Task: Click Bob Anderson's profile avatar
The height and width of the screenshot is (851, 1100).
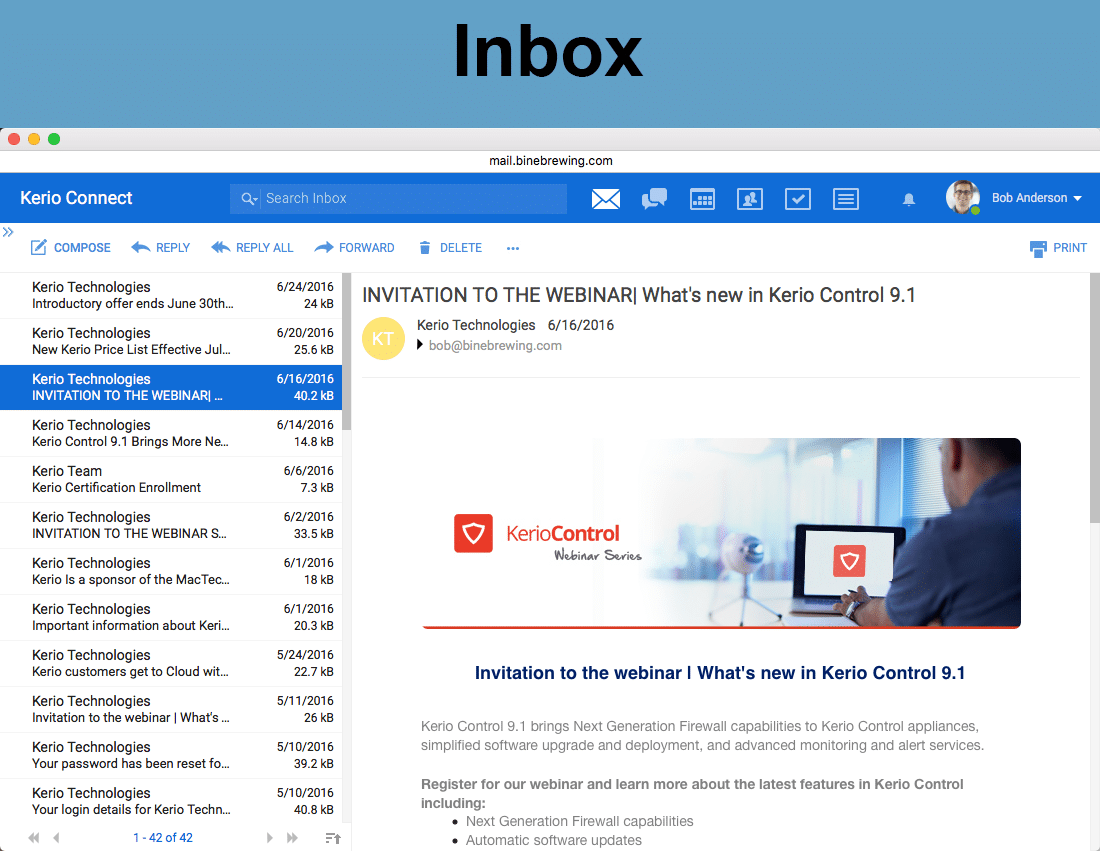Action: tap(962, 197)
